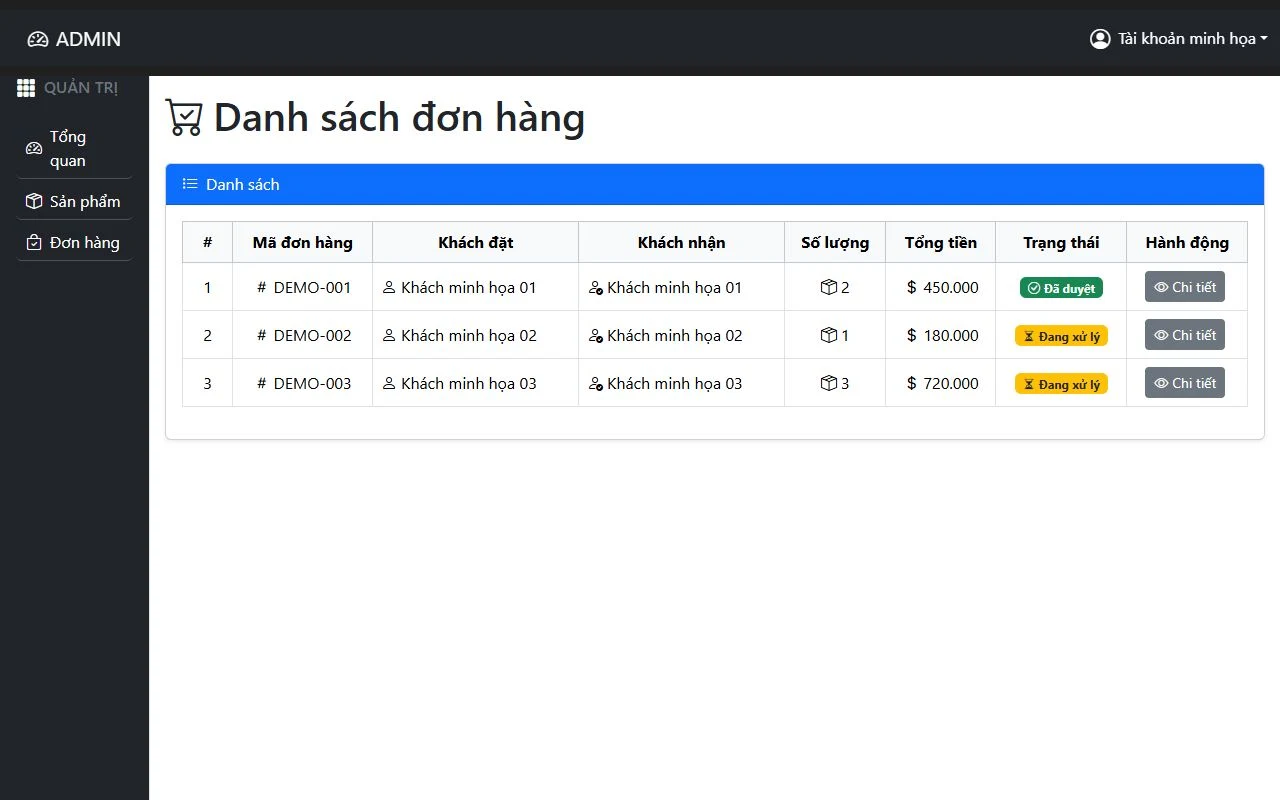Image resolution: width=1280 pixels, height=800 pixels.
Task: Click the person-check icon beside receiver Khách minh họa 02
Action: point(596,335)
